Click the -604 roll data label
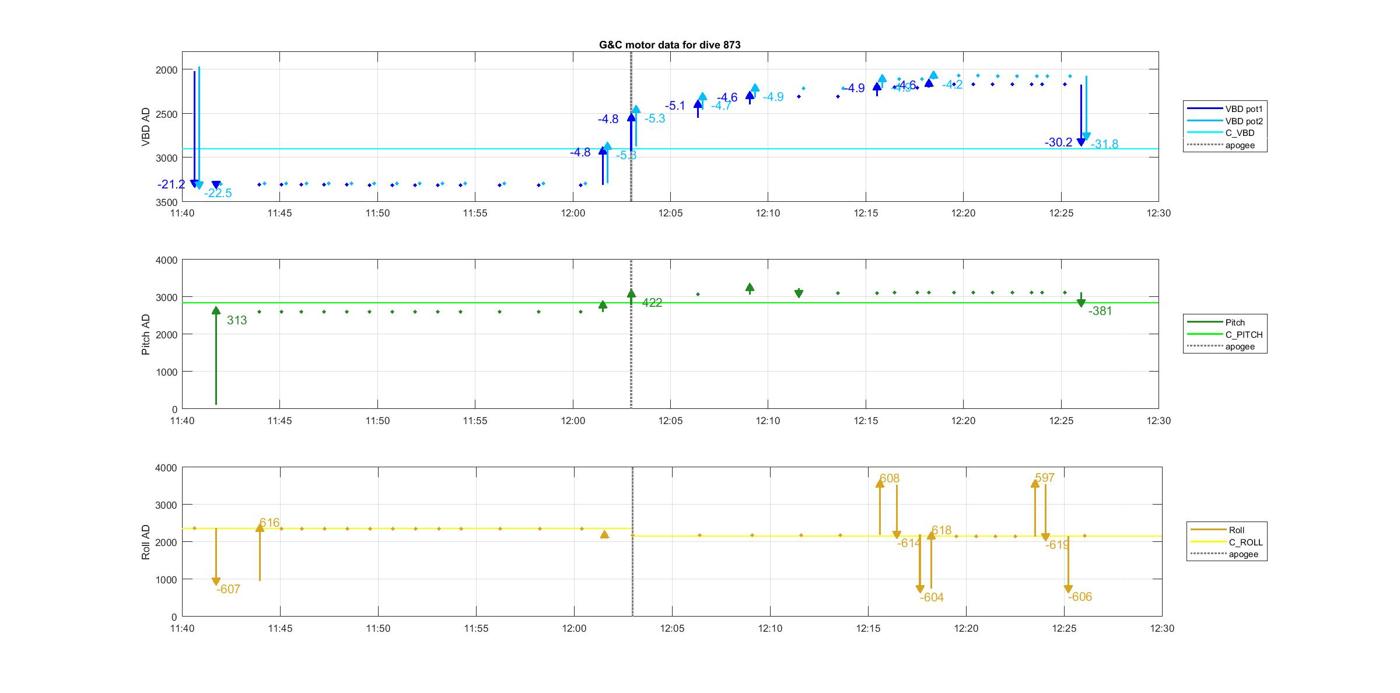1400x693 pixels. pyautogui.click(x=931, y=597)
